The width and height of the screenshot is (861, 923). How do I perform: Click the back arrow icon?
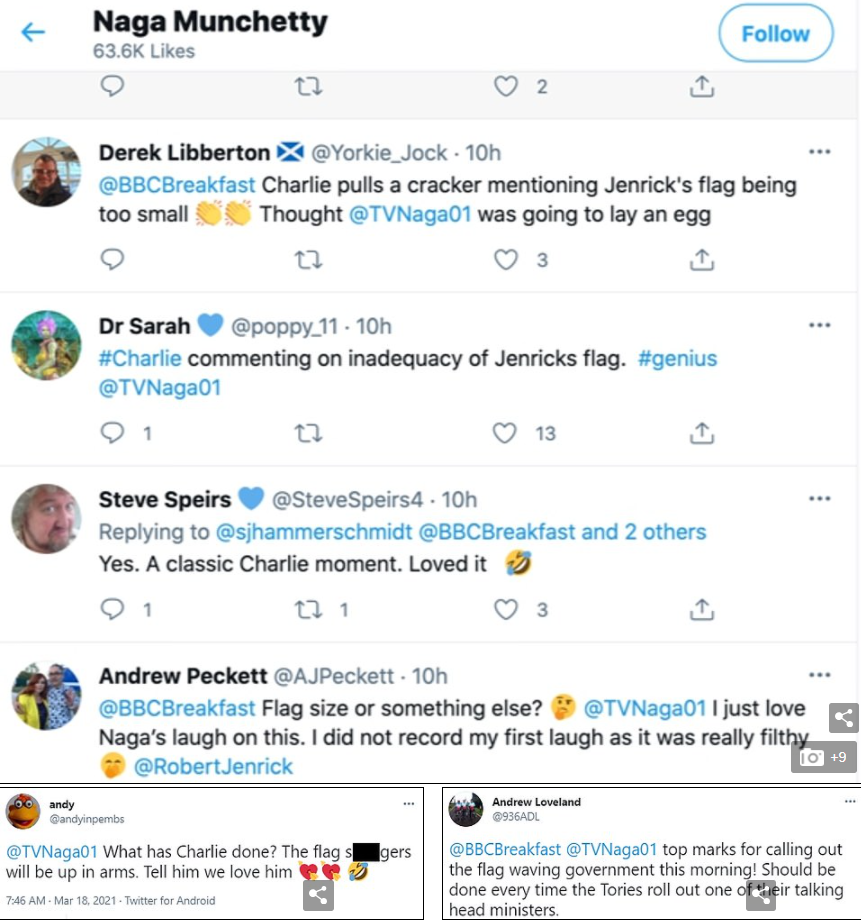(x=33, y=33)
